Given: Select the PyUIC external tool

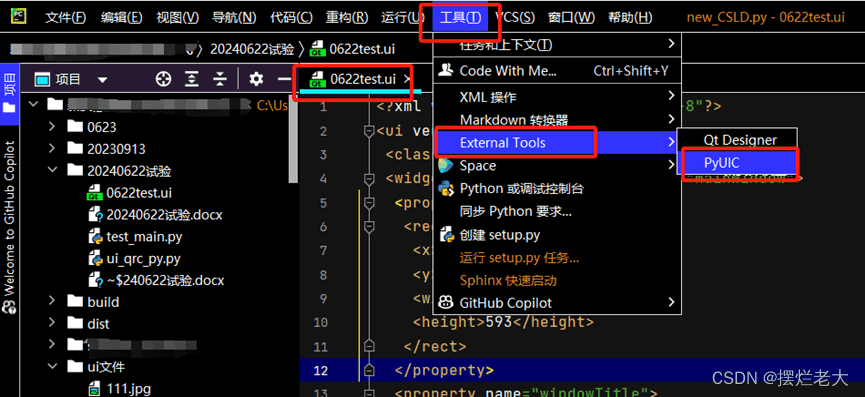Looking at the screenshot, I should 737,163.
